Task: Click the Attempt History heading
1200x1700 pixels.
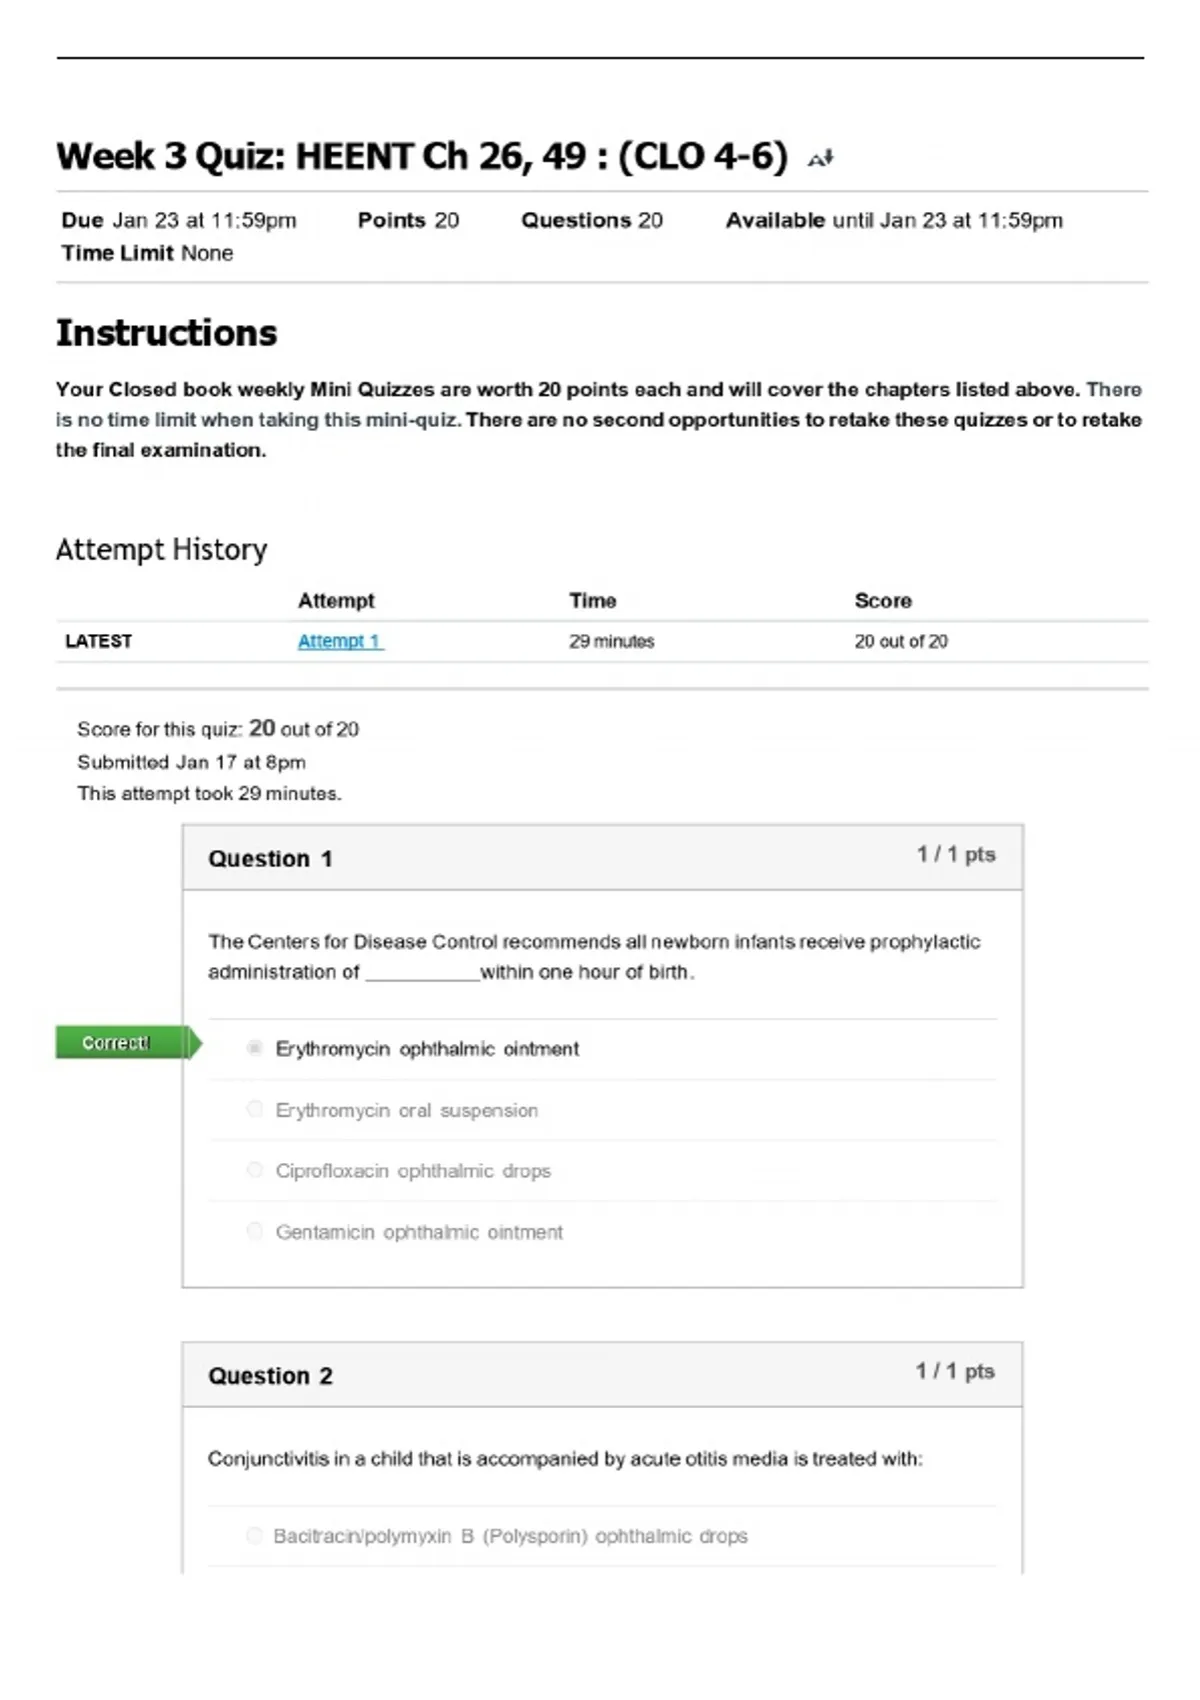Action: click(162, 549)
